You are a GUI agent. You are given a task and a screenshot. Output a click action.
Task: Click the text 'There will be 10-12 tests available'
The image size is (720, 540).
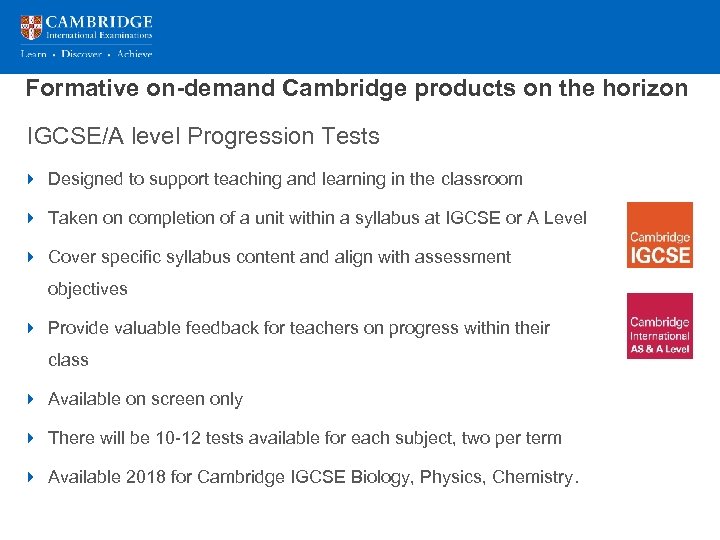pyautogui.click(x=304, y=438)
